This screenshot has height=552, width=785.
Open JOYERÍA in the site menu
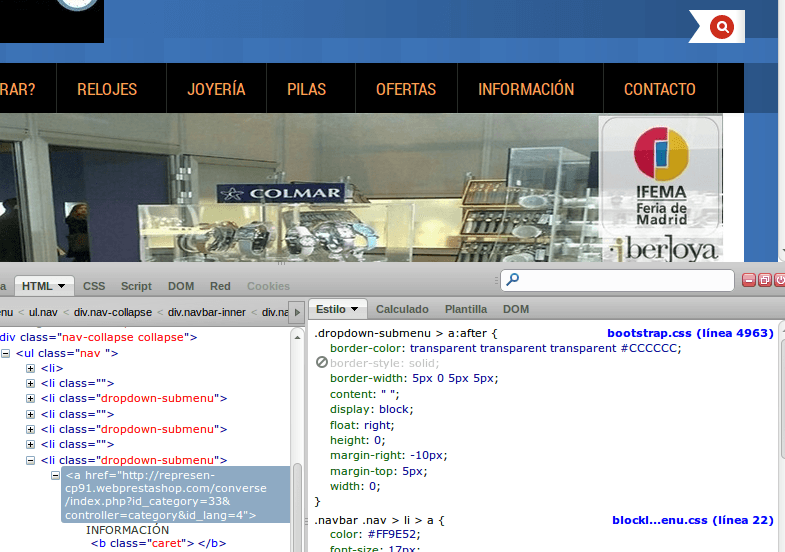click(x=216, y=89)
